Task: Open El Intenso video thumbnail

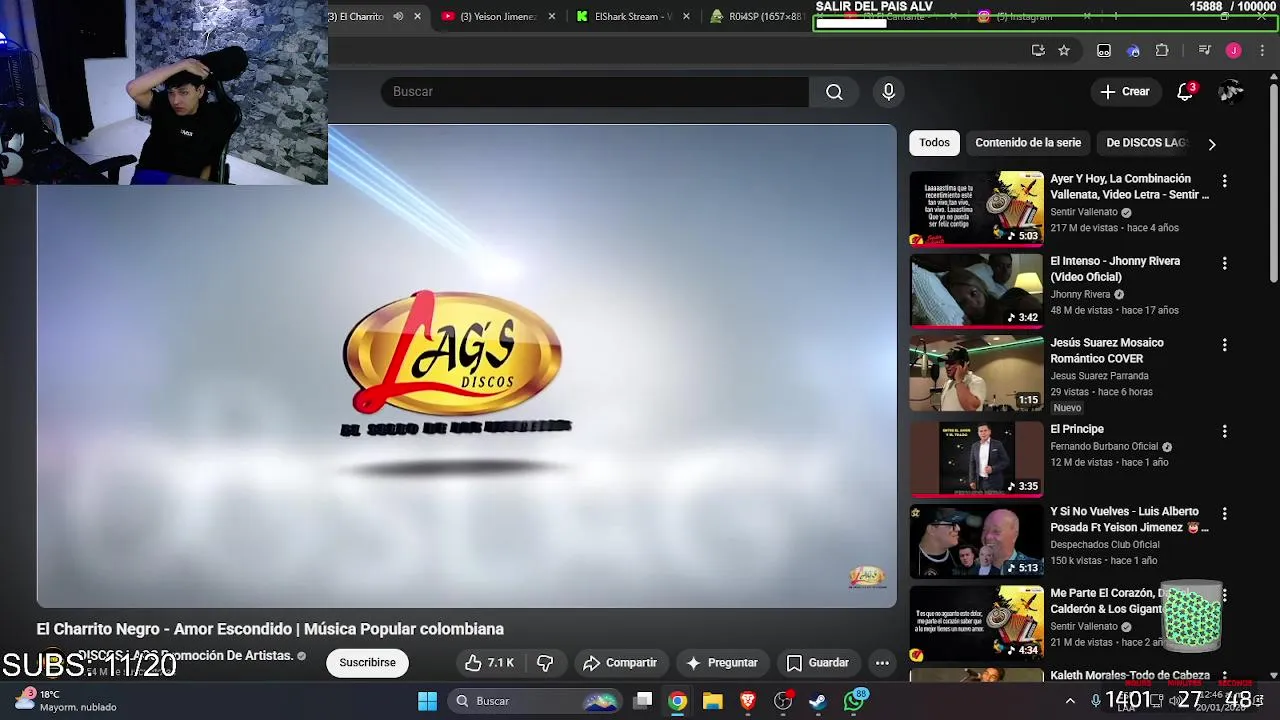Action: (976, 291)
